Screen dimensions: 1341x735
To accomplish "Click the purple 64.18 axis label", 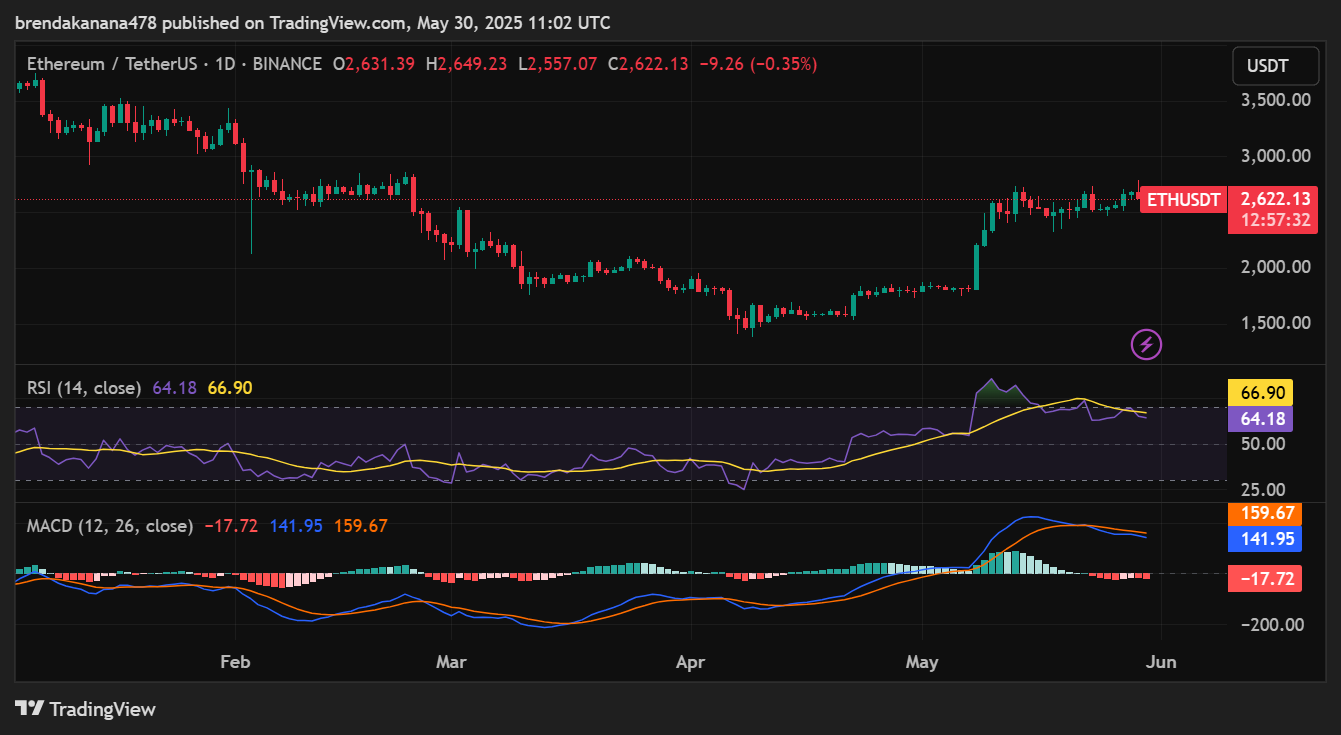I will [x=1261, y=418].
